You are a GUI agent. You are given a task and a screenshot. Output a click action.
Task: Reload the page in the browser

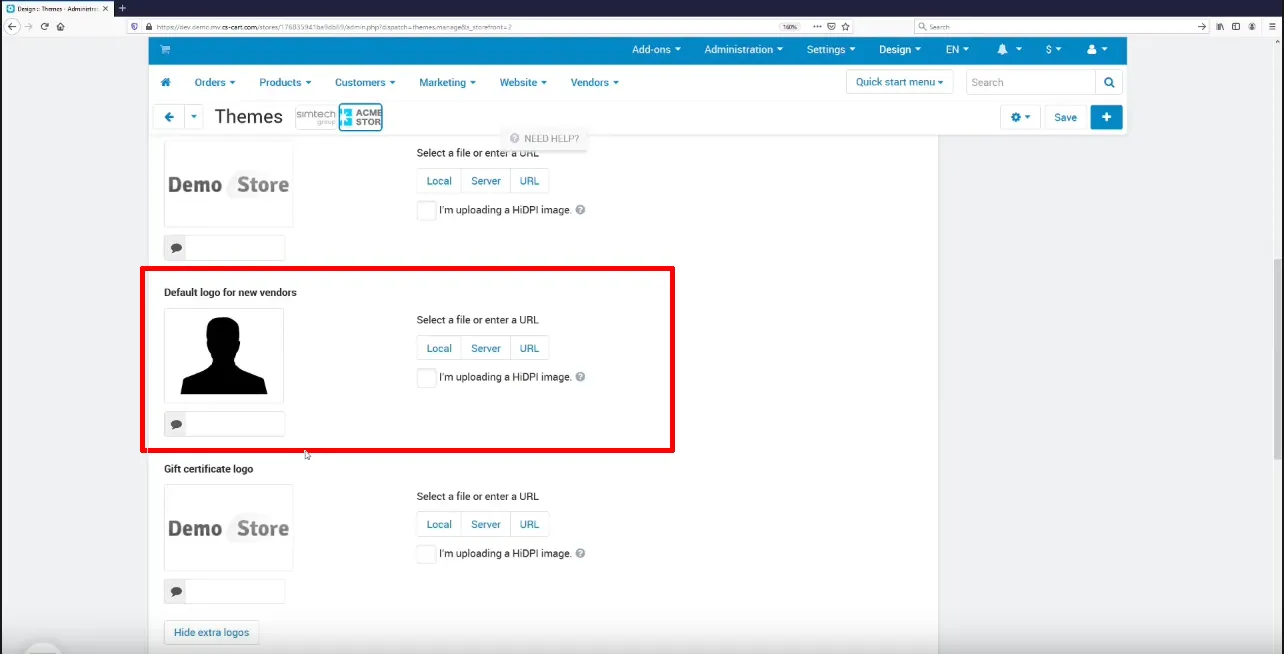coord(45,27)
